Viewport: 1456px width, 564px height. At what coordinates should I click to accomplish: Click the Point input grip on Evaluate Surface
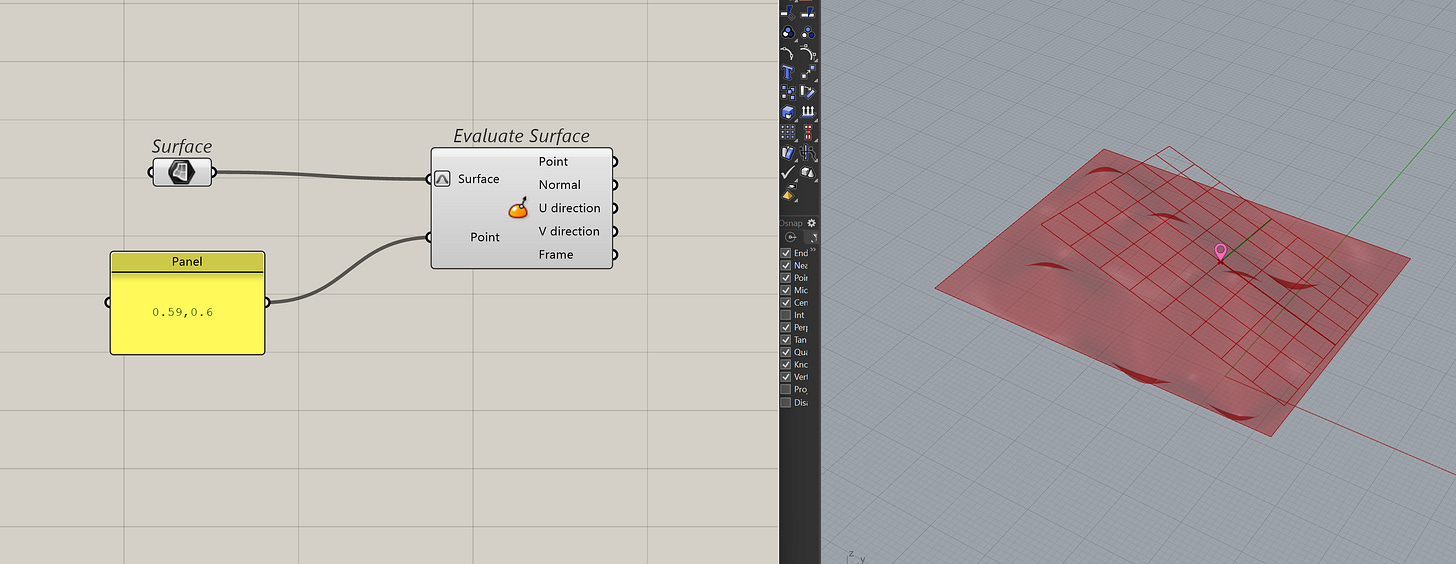(x=429, y=237)
